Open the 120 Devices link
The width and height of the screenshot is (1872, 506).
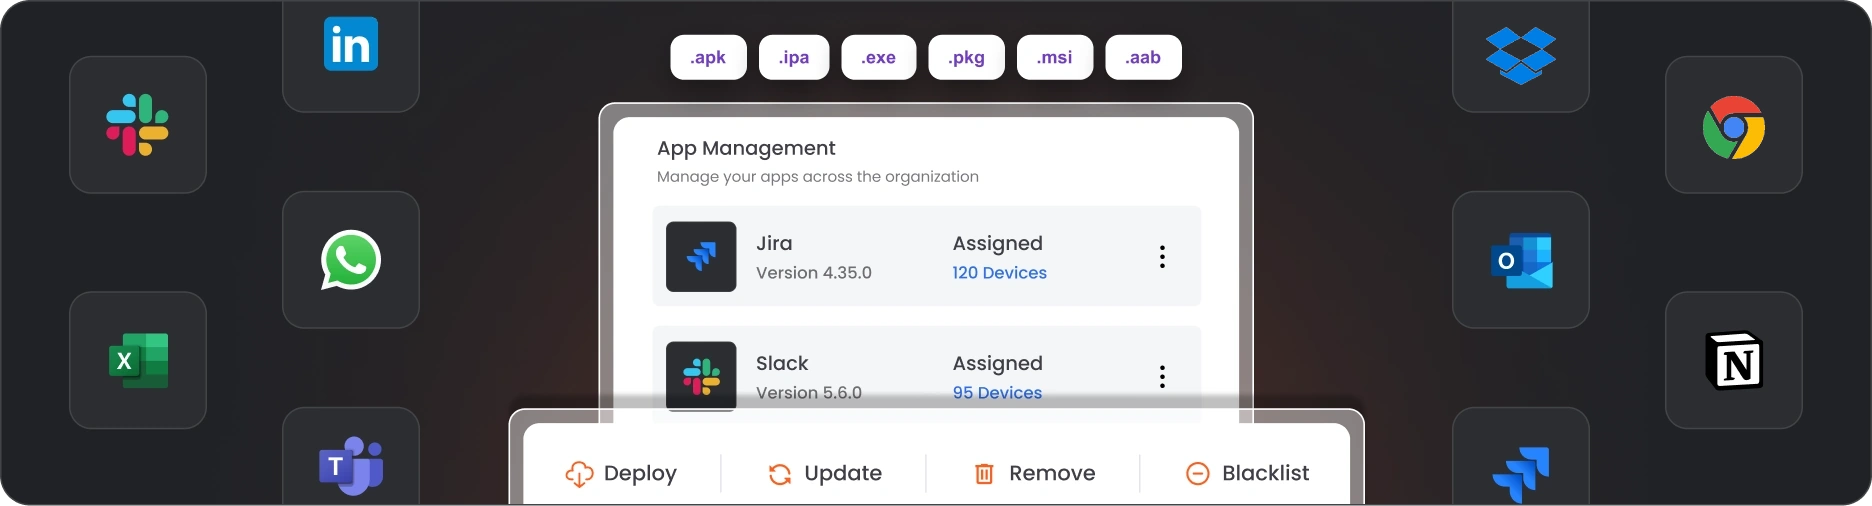pos(999,273)
